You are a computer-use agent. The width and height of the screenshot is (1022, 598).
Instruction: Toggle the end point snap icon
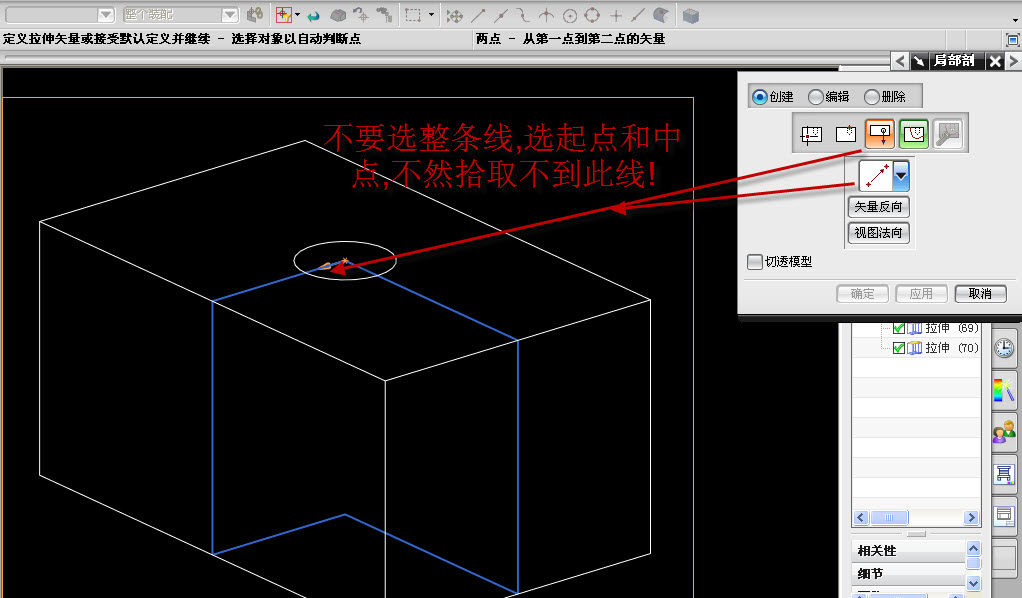[478, 15]
